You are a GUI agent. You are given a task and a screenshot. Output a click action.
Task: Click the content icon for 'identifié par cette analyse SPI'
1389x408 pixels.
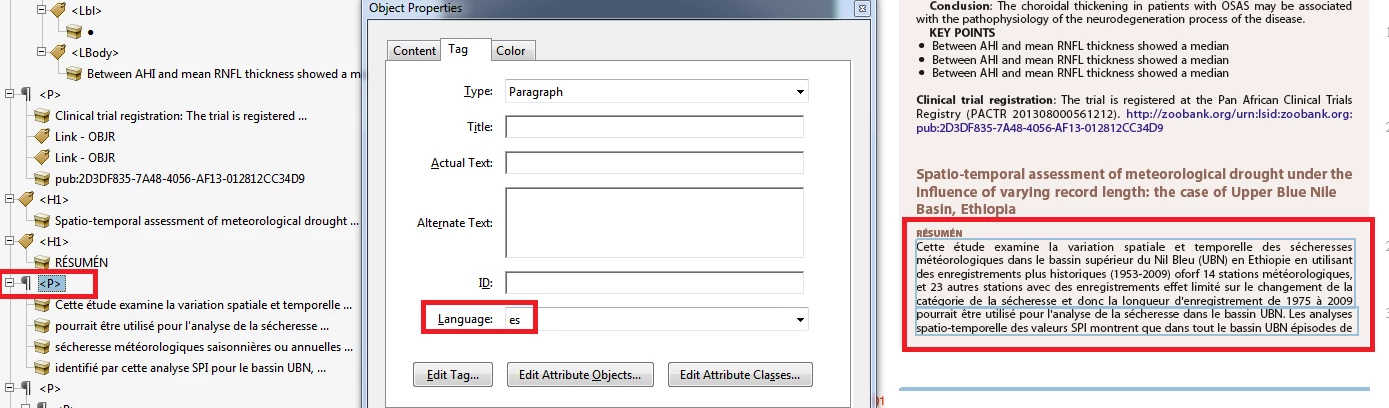coord(41,368)
